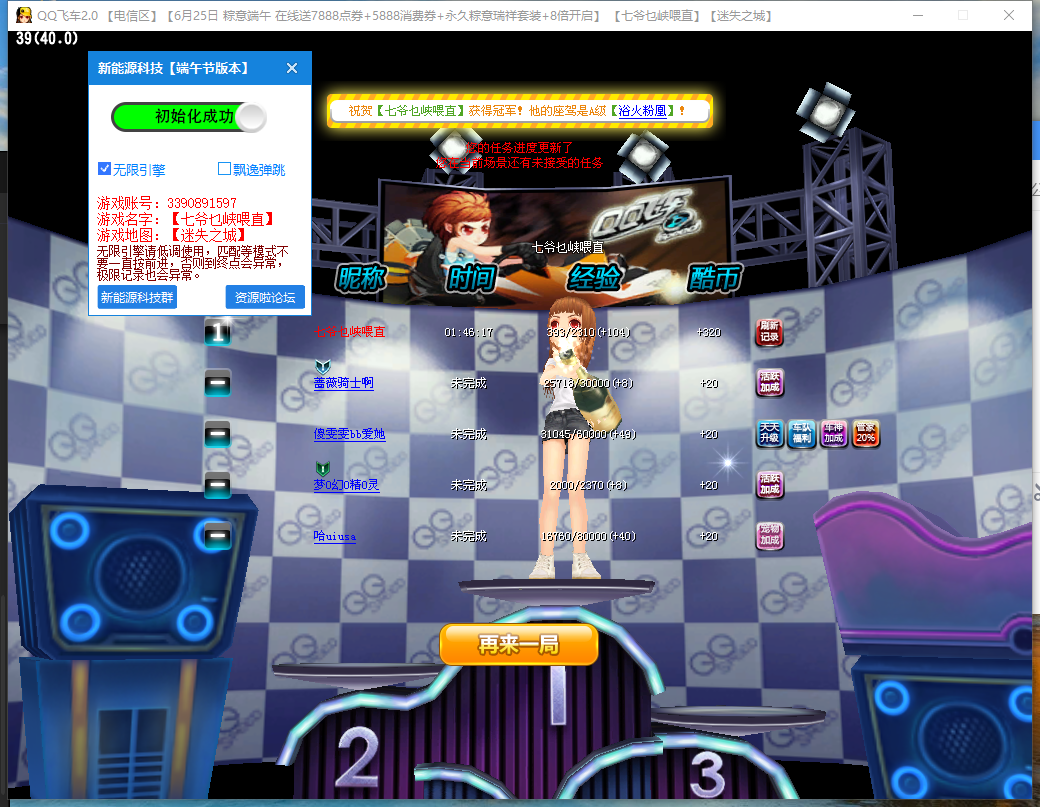
Task: Click the team emblem above 蔷薇骑士啊
Action: 322,367
